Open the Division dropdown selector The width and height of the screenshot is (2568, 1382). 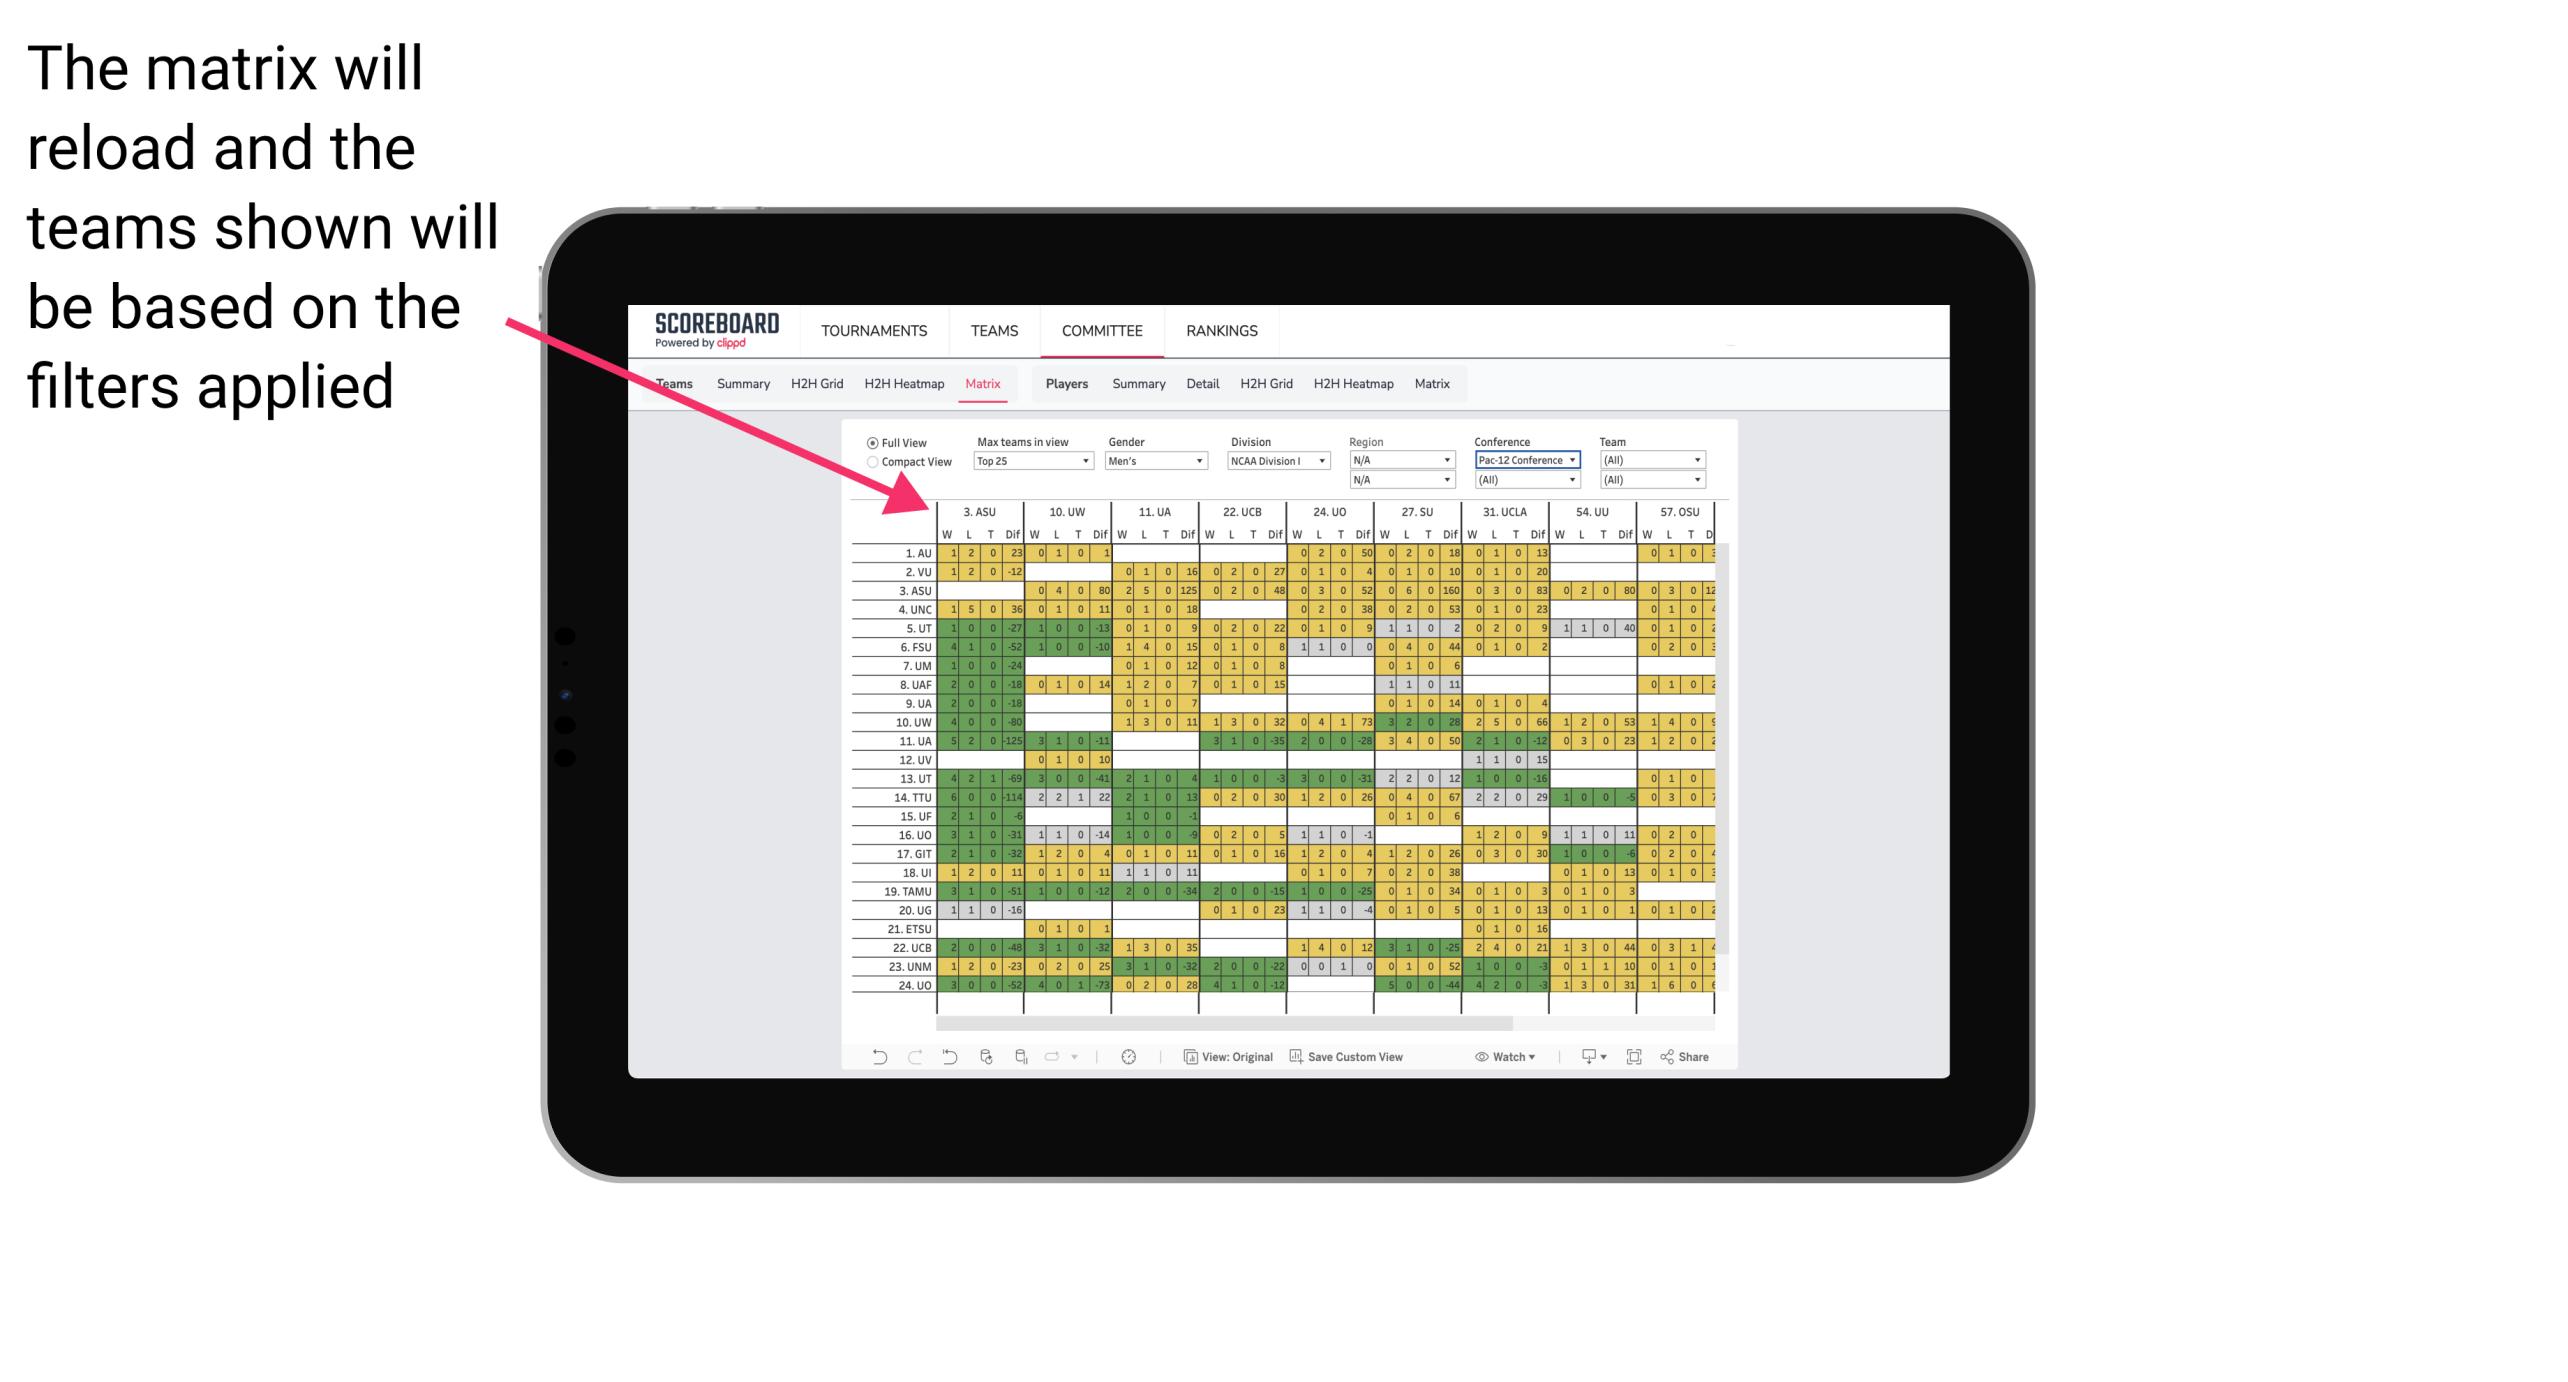(x=1276, y=461)
